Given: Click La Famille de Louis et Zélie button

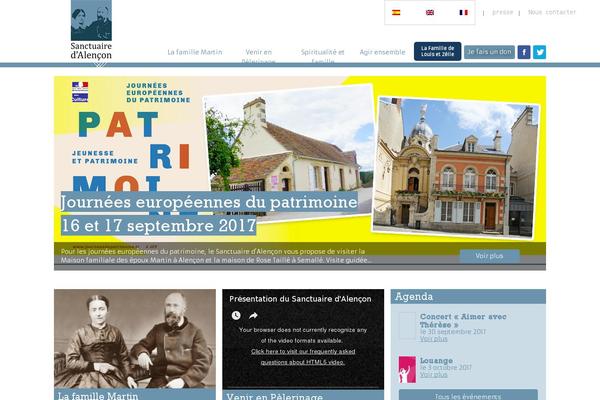Looking at the screenshot, I should pyautogui.click(x=437, y=51).
